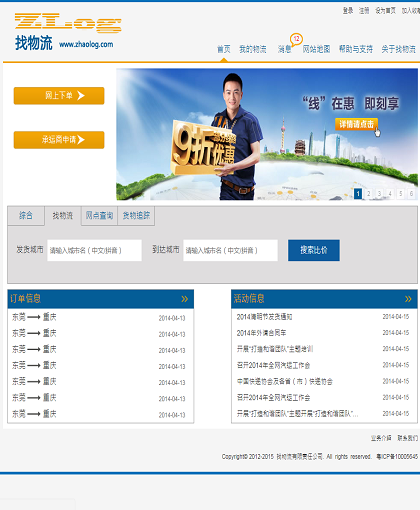This screenshot has height=510, width=420.
Task: Click the 搜索比价 search button
Action: [x=314, y=250]
